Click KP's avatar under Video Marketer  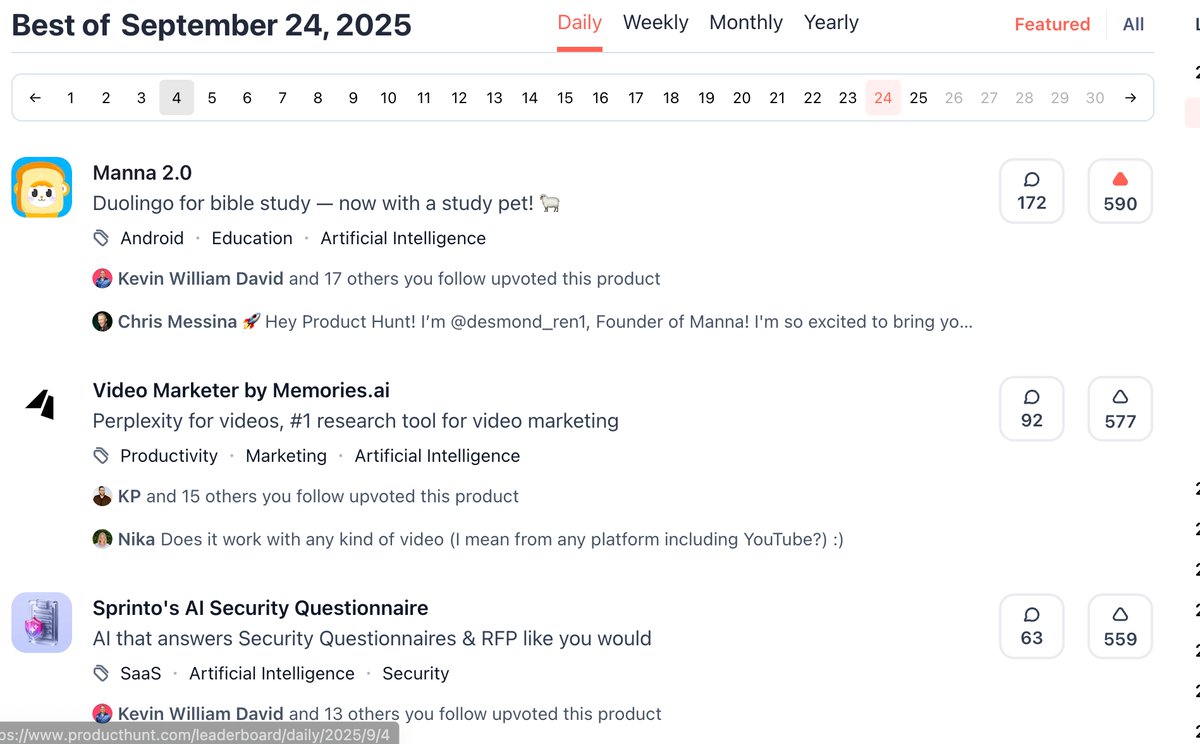[102, 496]
